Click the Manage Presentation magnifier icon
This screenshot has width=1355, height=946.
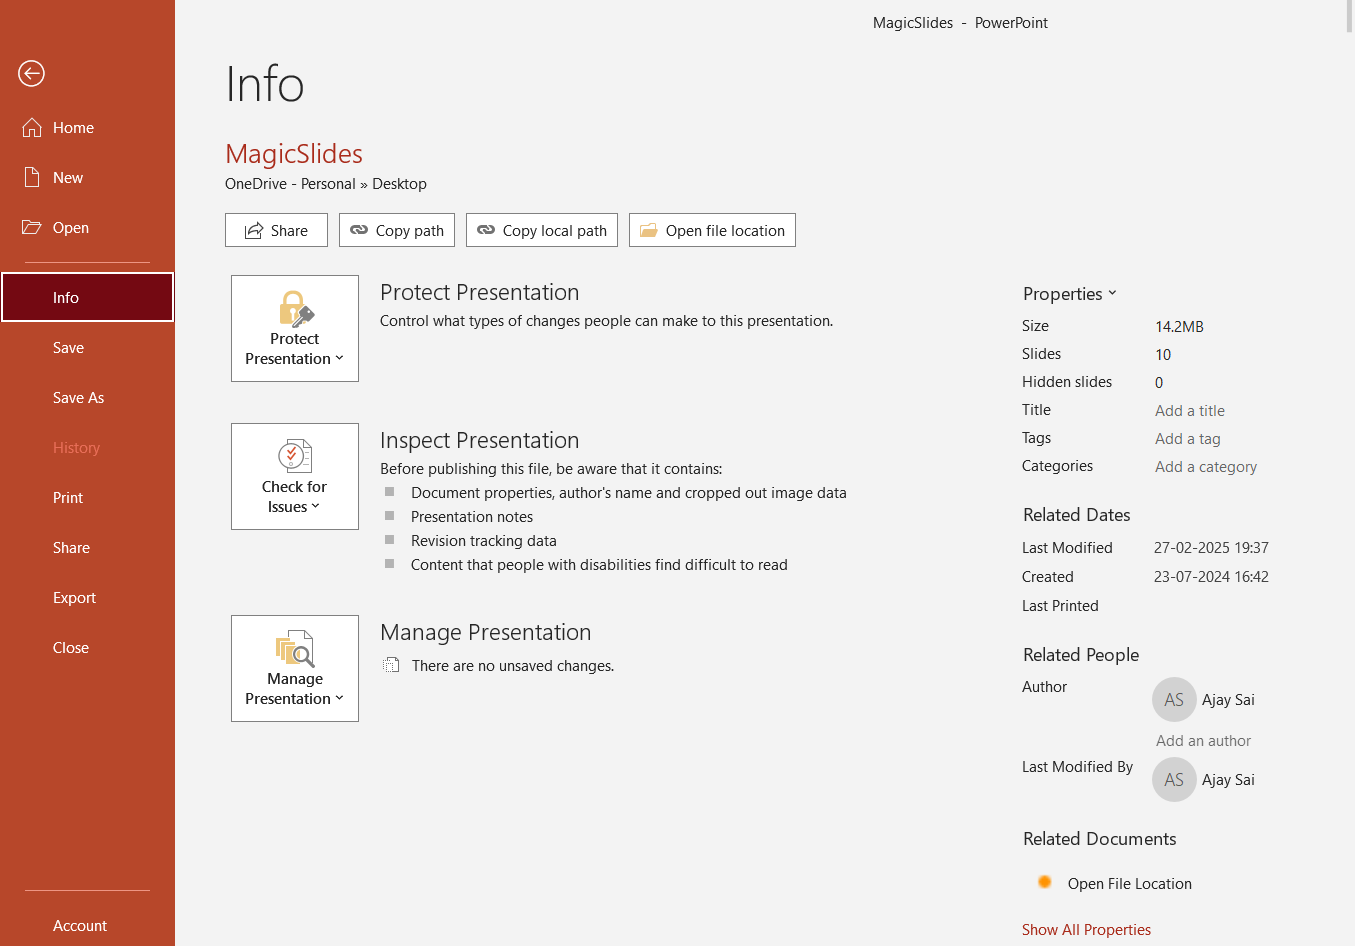click(295, 648)
